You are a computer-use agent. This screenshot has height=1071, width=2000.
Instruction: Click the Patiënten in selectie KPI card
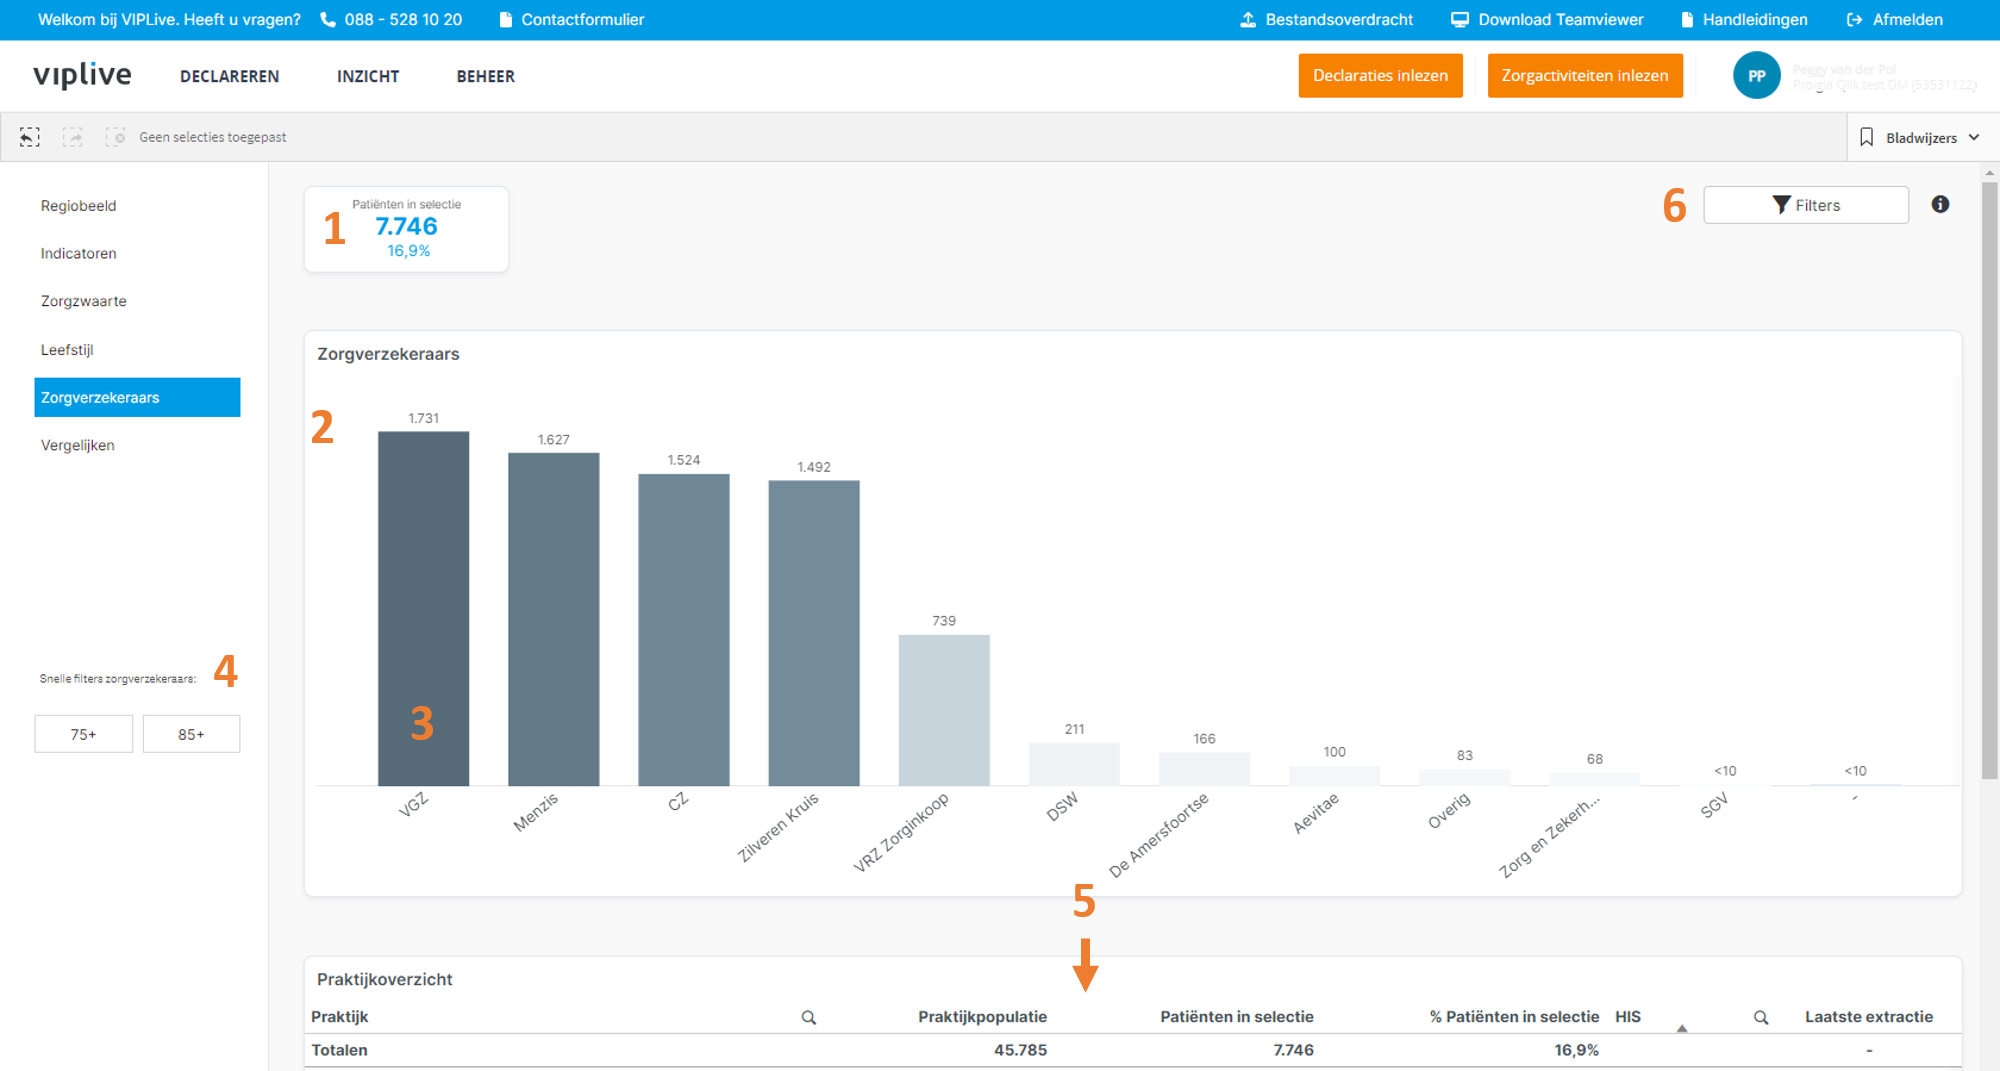pyautogui.click(x=406, y=229)
